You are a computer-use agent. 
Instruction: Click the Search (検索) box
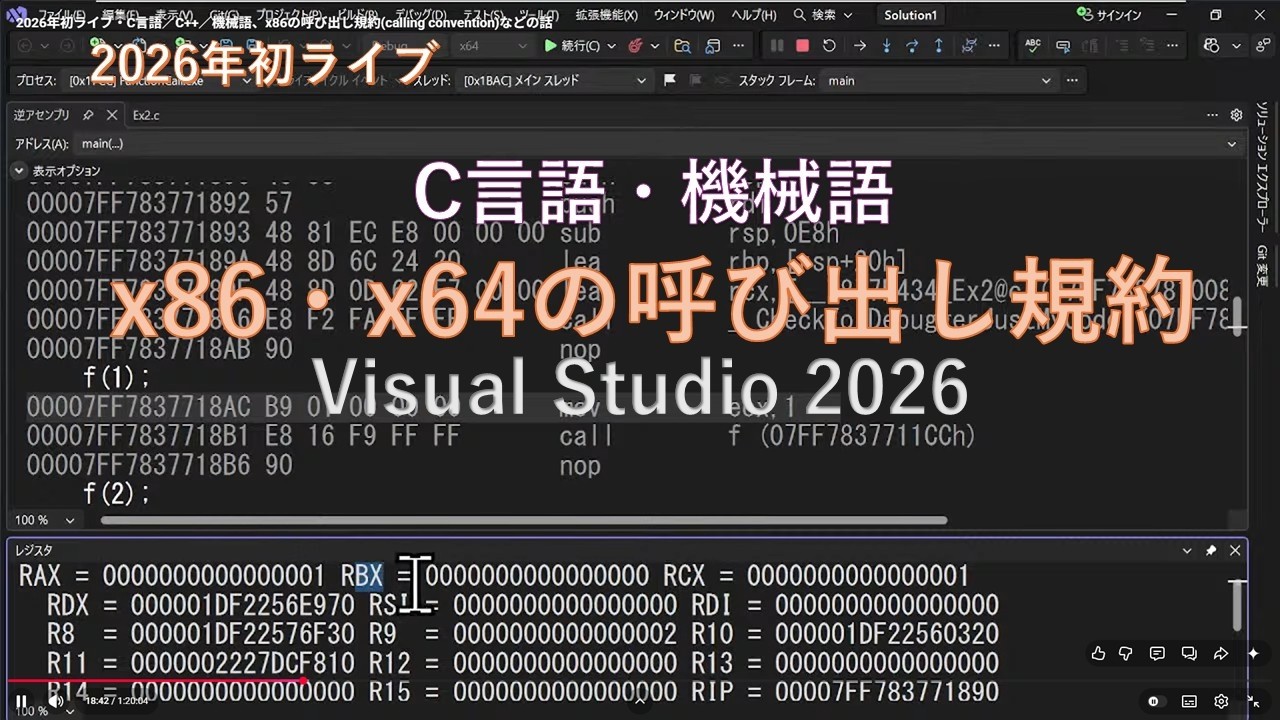click(x=823, y=15)
